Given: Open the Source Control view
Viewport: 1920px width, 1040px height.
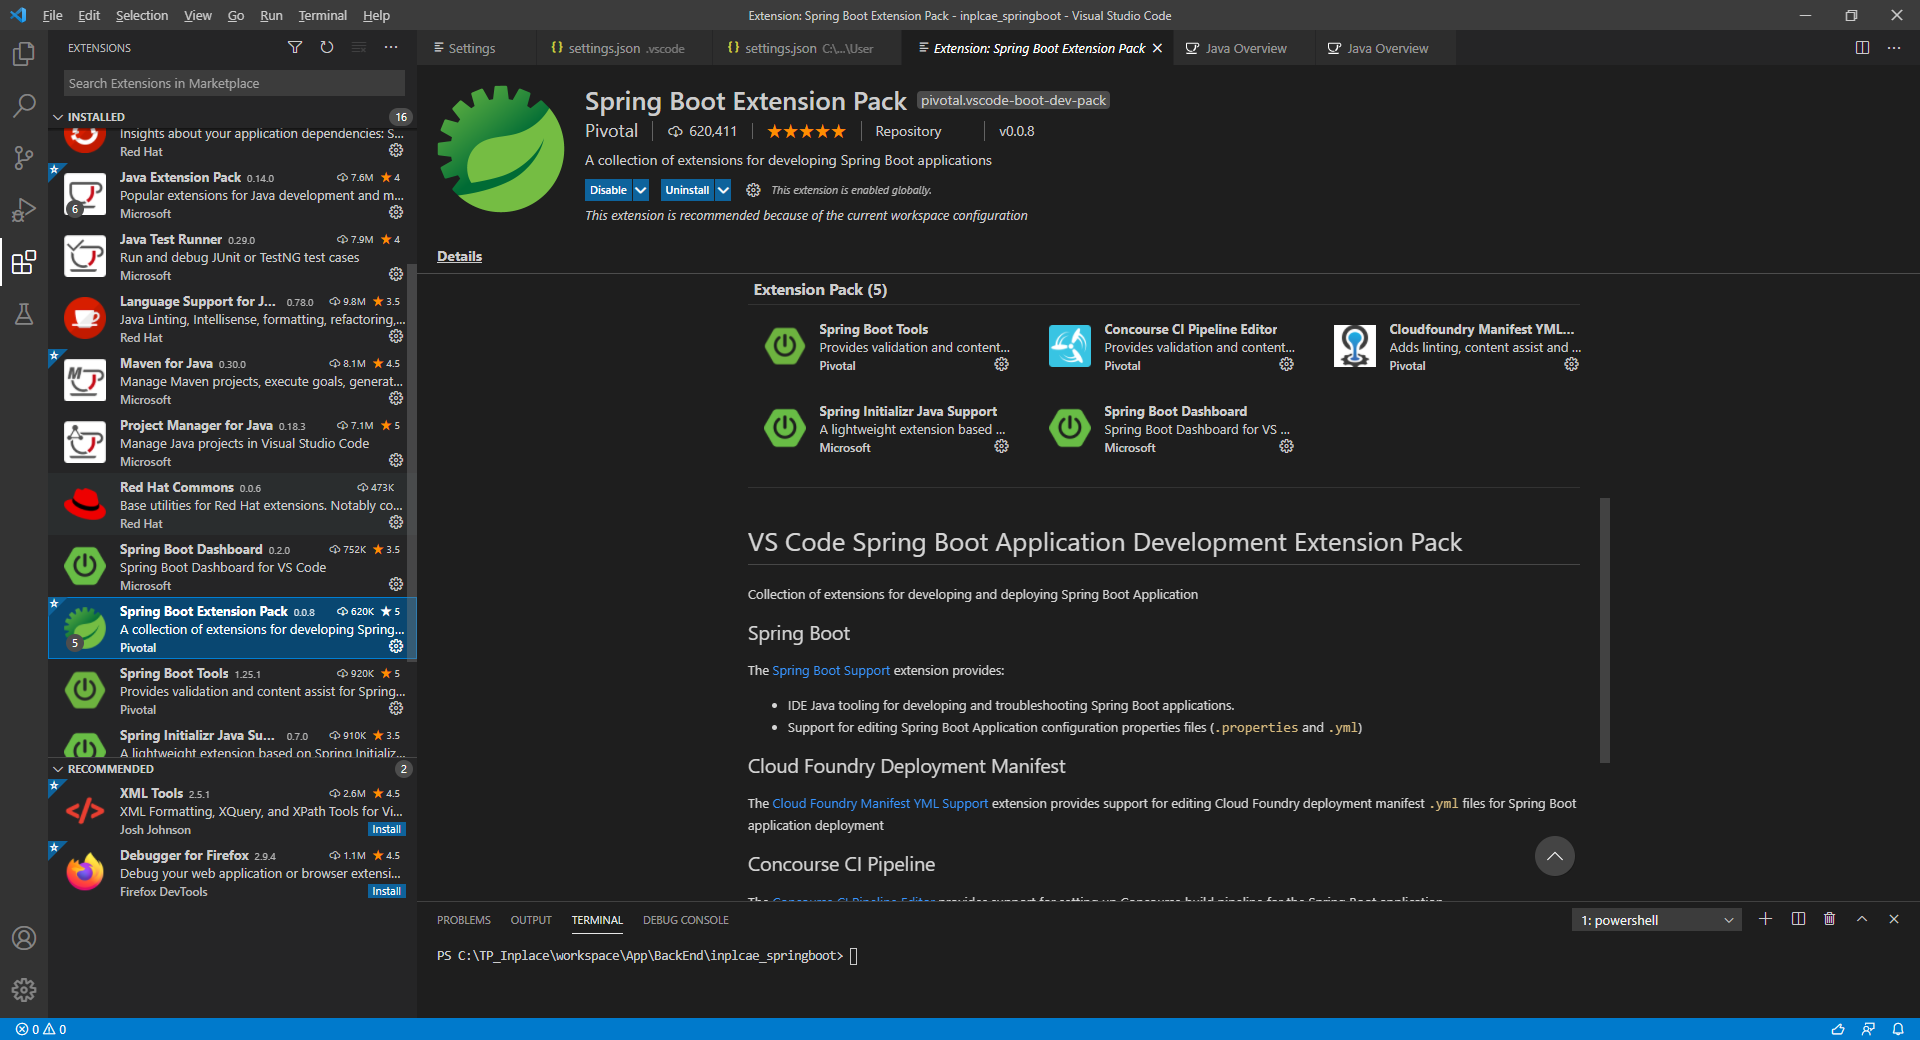Looking at the screenshot, I should pyautogui.click(x=24, y=158).
